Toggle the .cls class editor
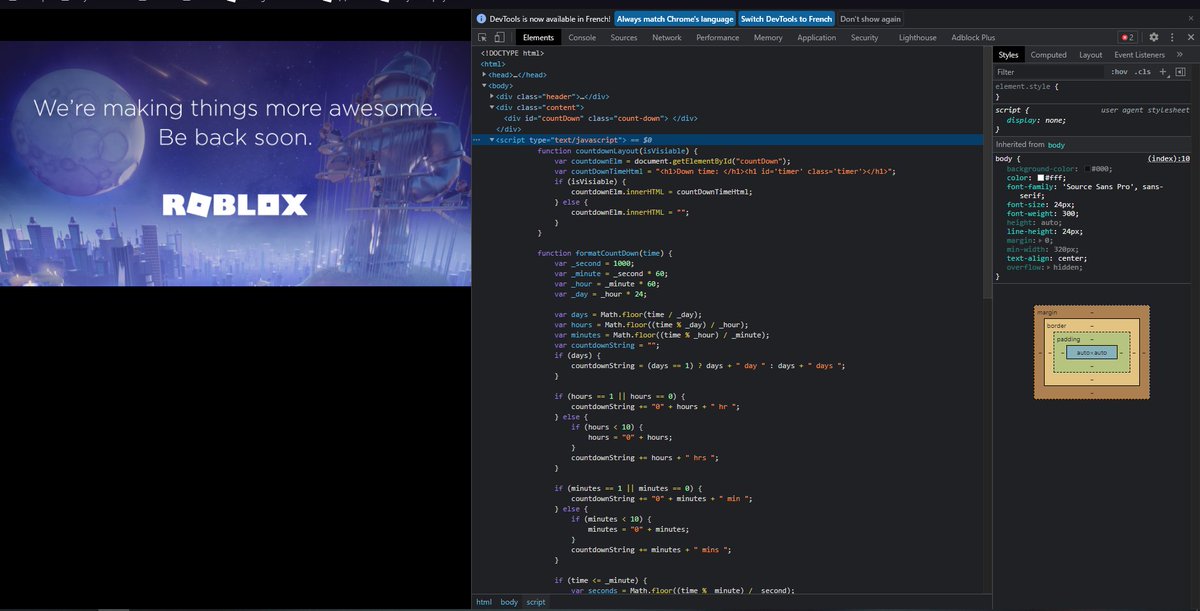Image resolution: width=1200 pixels, height=611 pixels. (1142, 72)
